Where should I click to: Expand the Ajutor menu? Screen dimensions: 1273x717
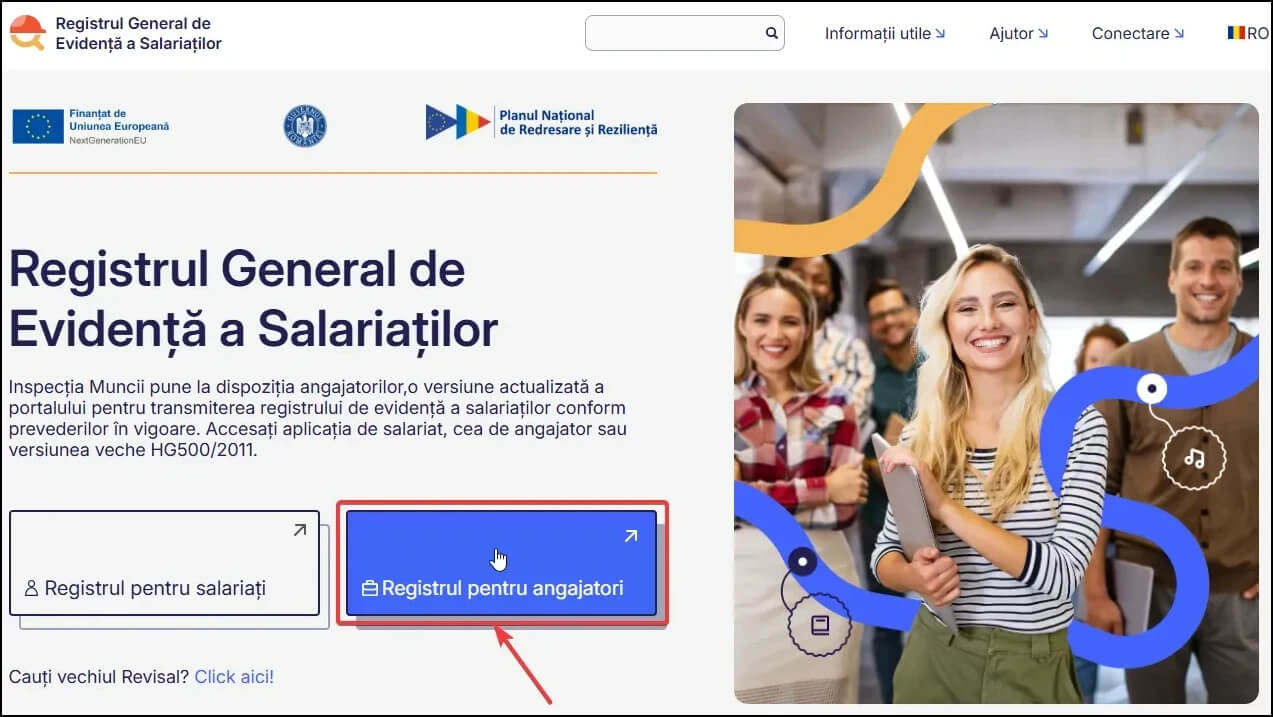tap(1019, 33)
